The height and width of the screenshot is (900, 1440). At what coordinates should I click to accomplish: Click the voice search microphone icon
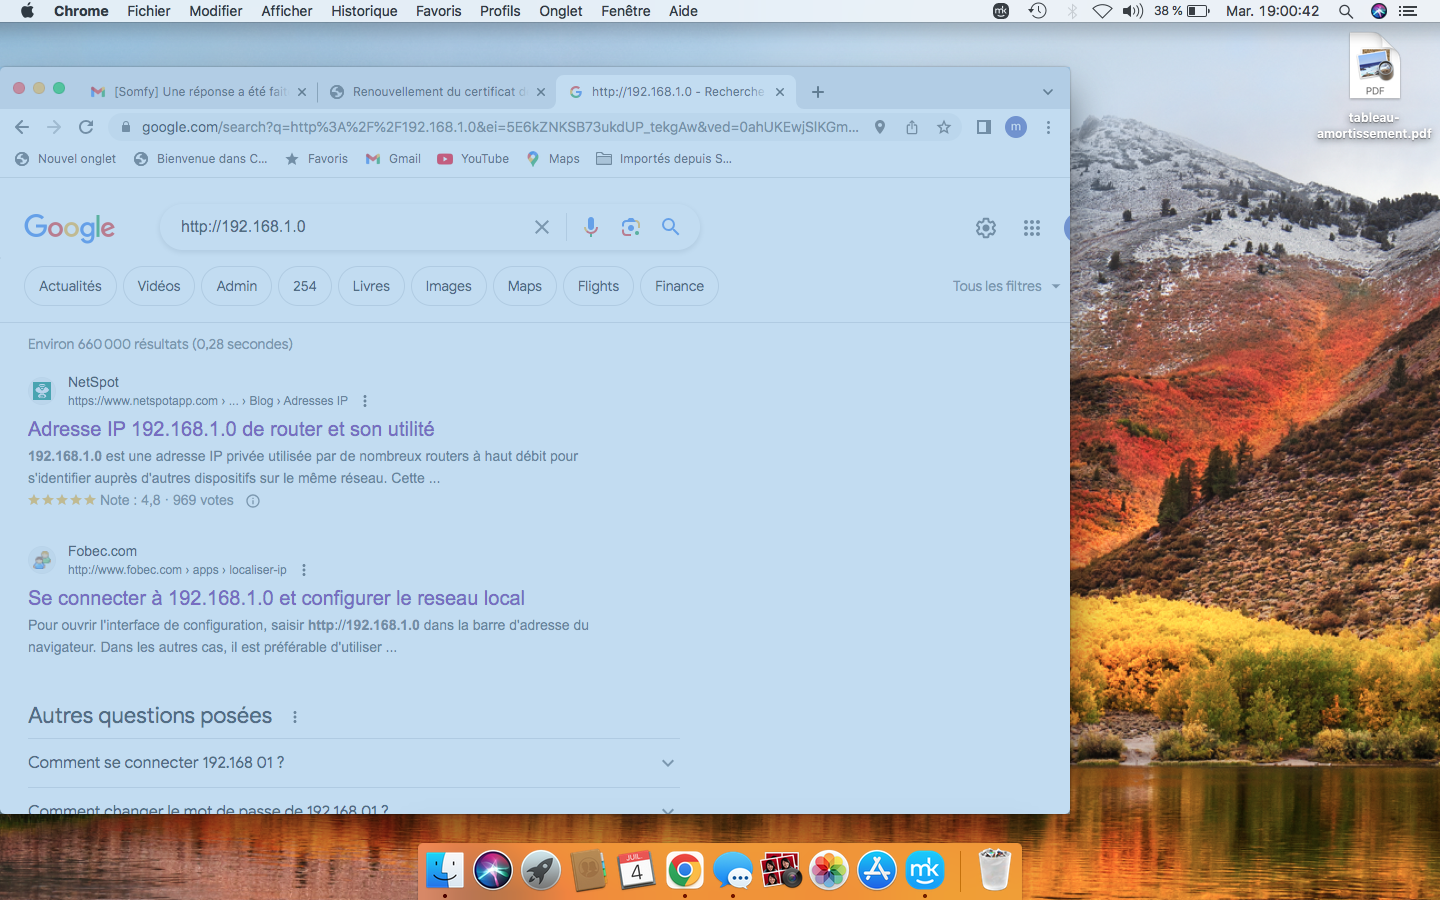[591, 227]
